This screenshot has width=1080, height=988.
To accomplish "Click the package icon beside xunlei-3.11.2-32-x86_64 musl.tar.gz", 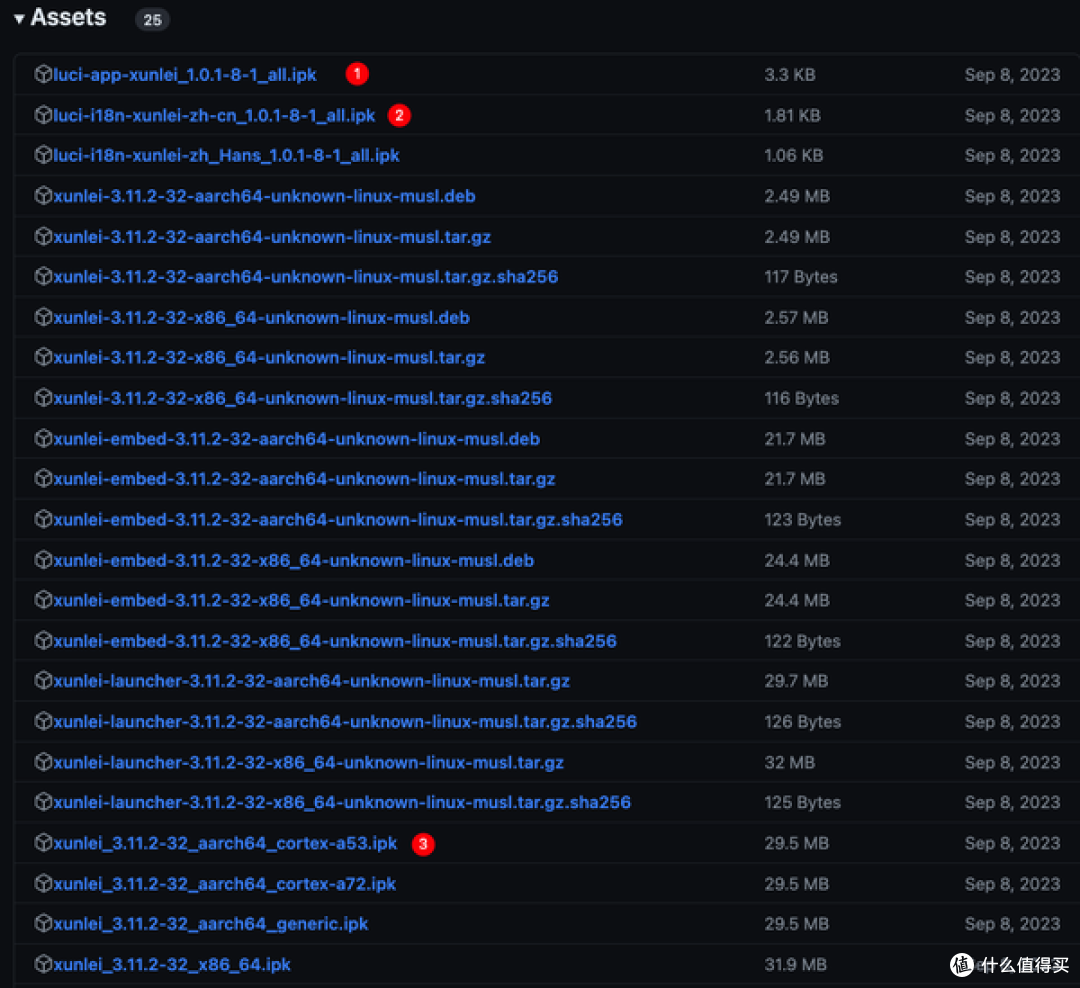I will [43, 357].
